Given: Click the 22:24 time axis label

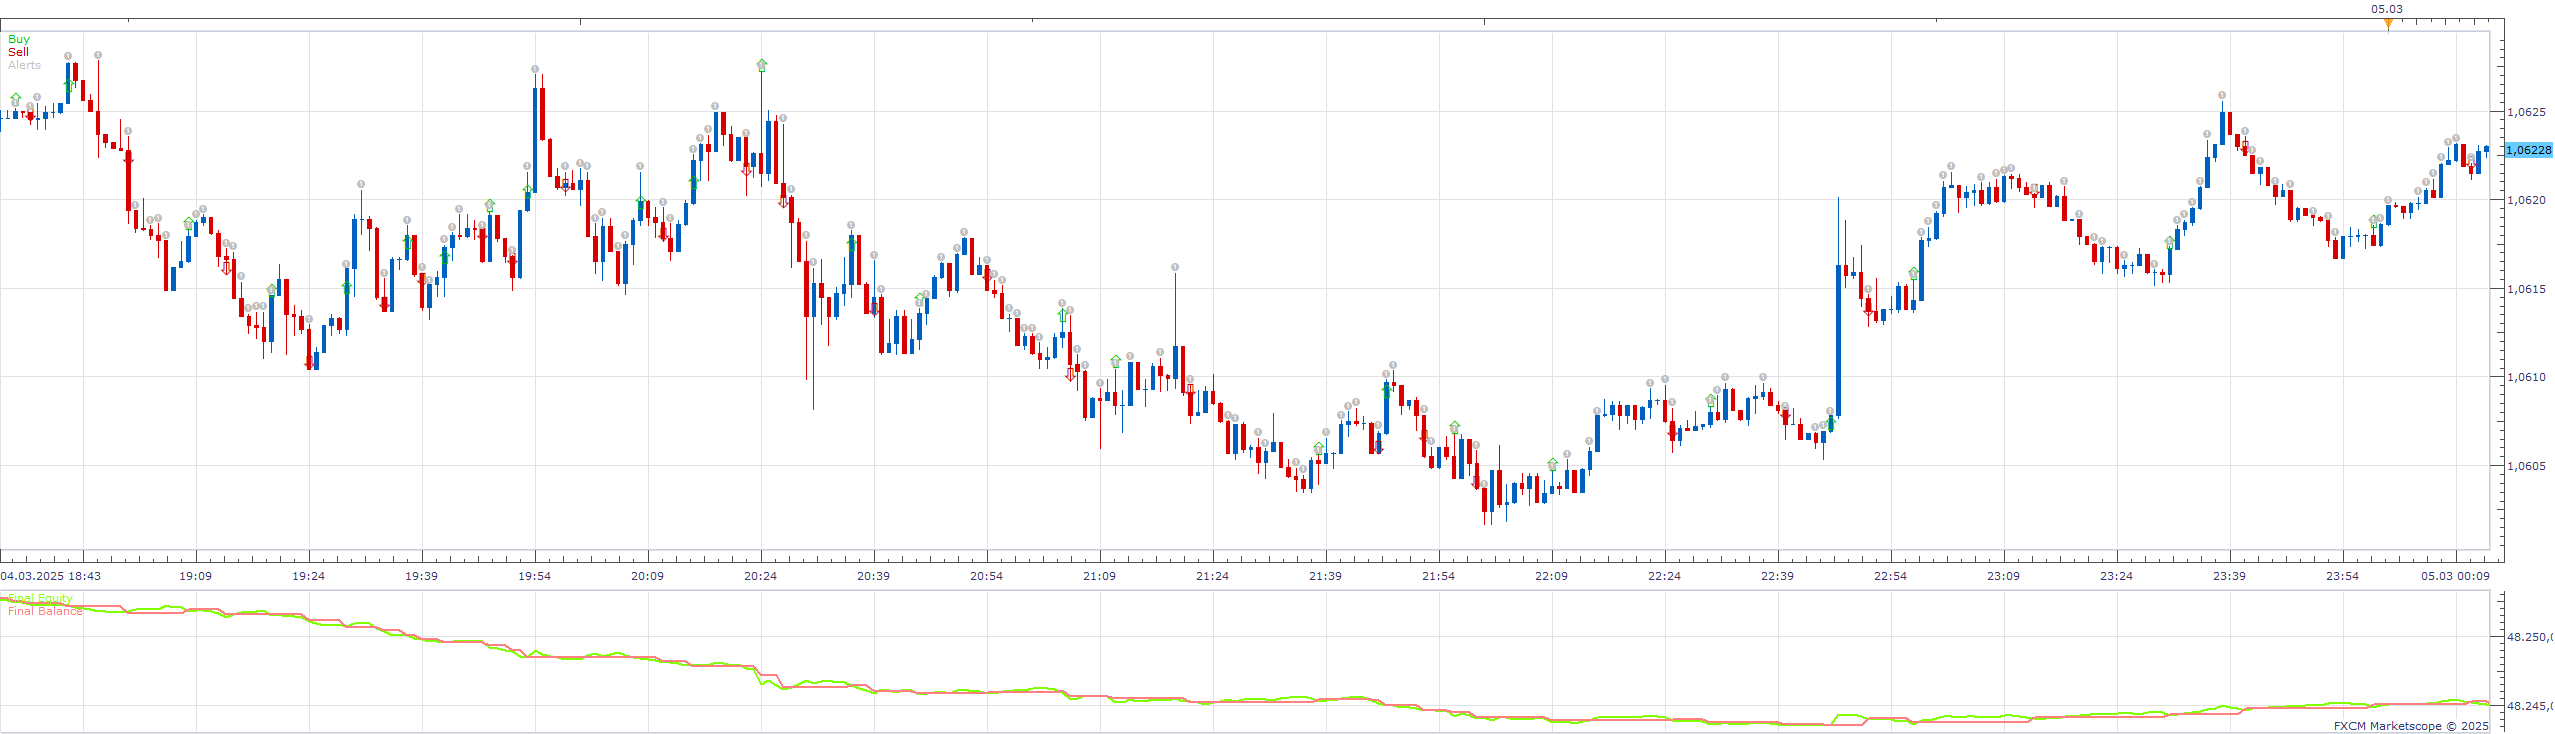Looking at the screenshot, I should point(1664,576).
